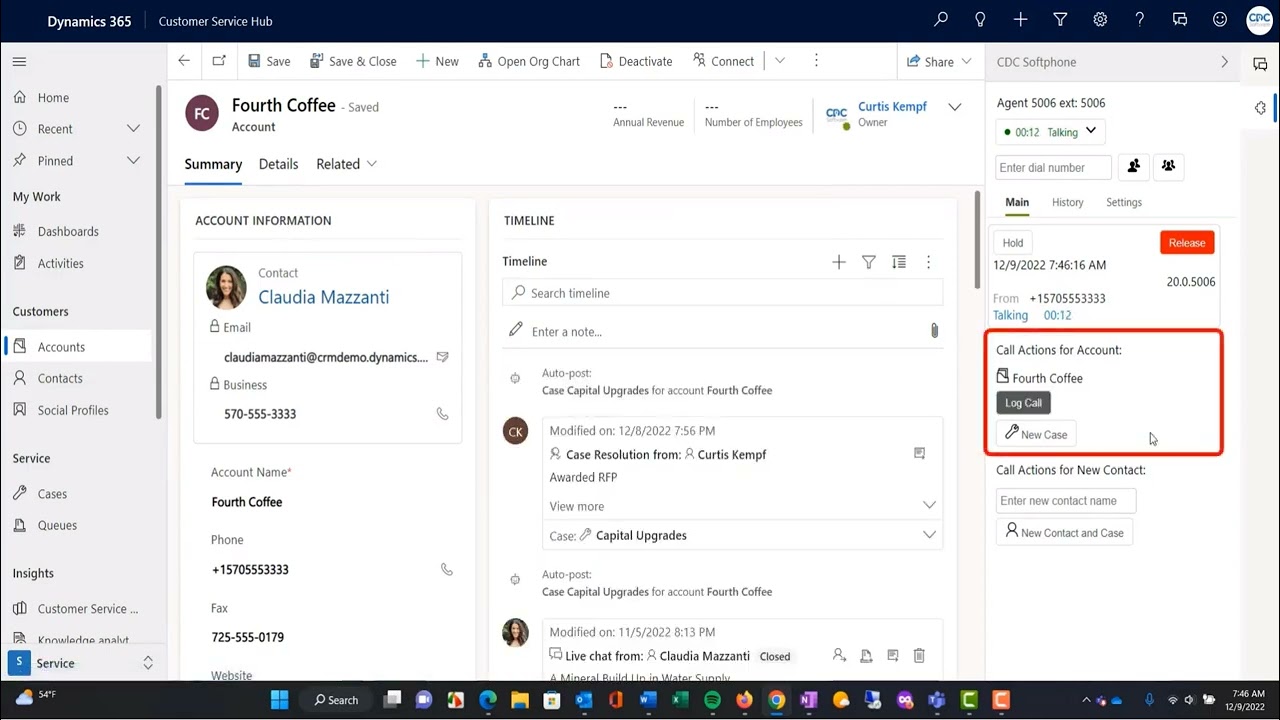Open command bar overflow ellipsis

pos(816,61)
